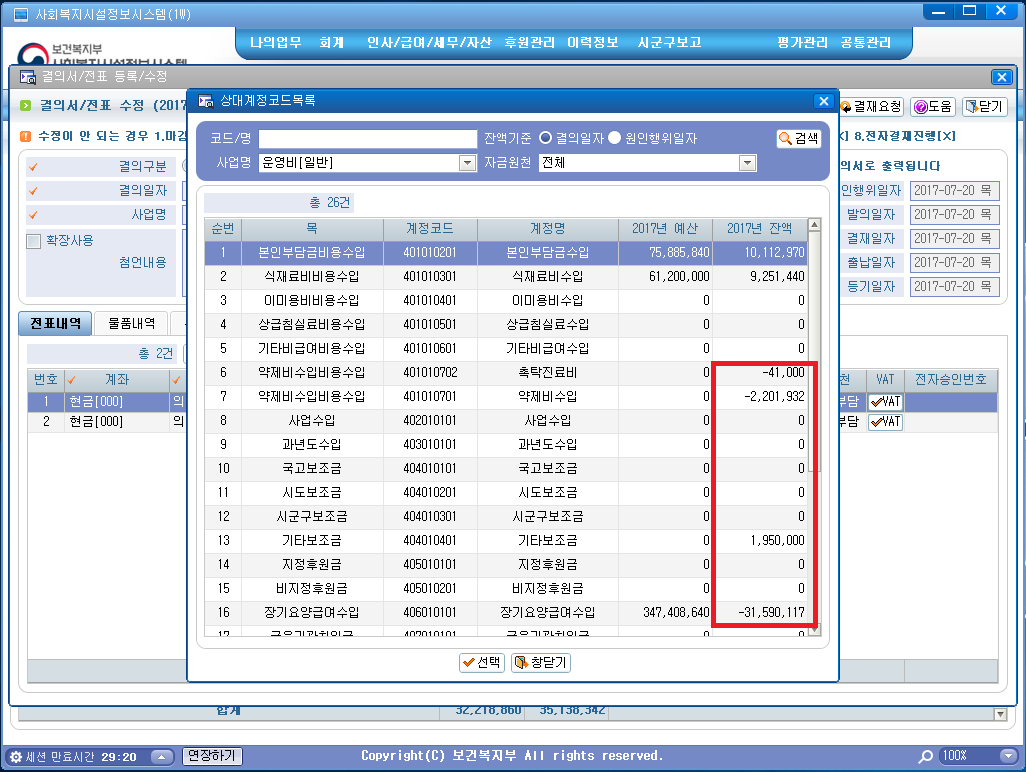Select the 결의일자 radio option
Screen dimensions: 1026x772
[546, 138]
